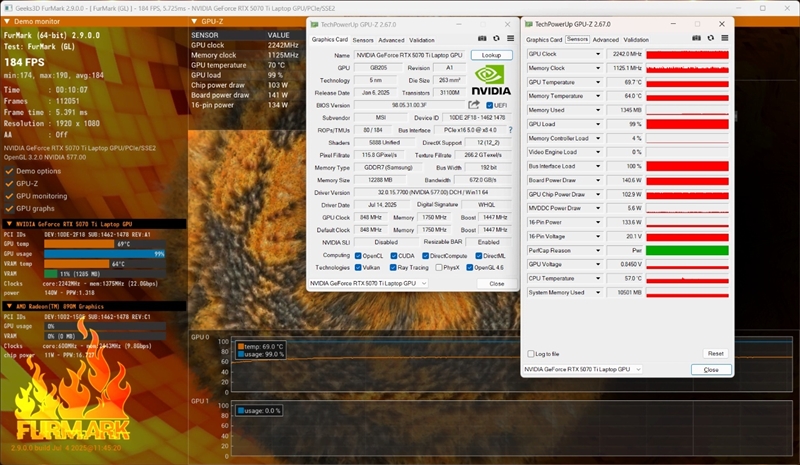
Task: Click the screenshot camera icon in left GPU-Z window
Action: click(x=482, y=38)
